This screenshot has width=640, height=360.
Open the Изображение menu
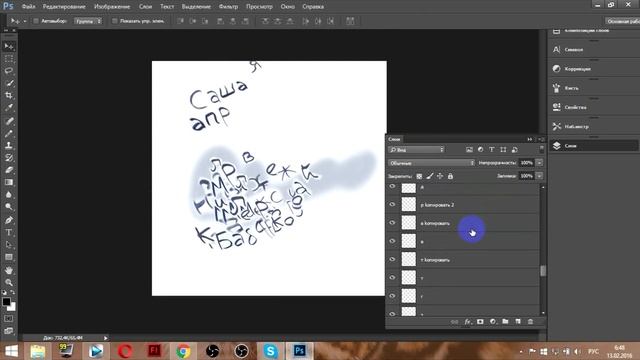[112, 7]
